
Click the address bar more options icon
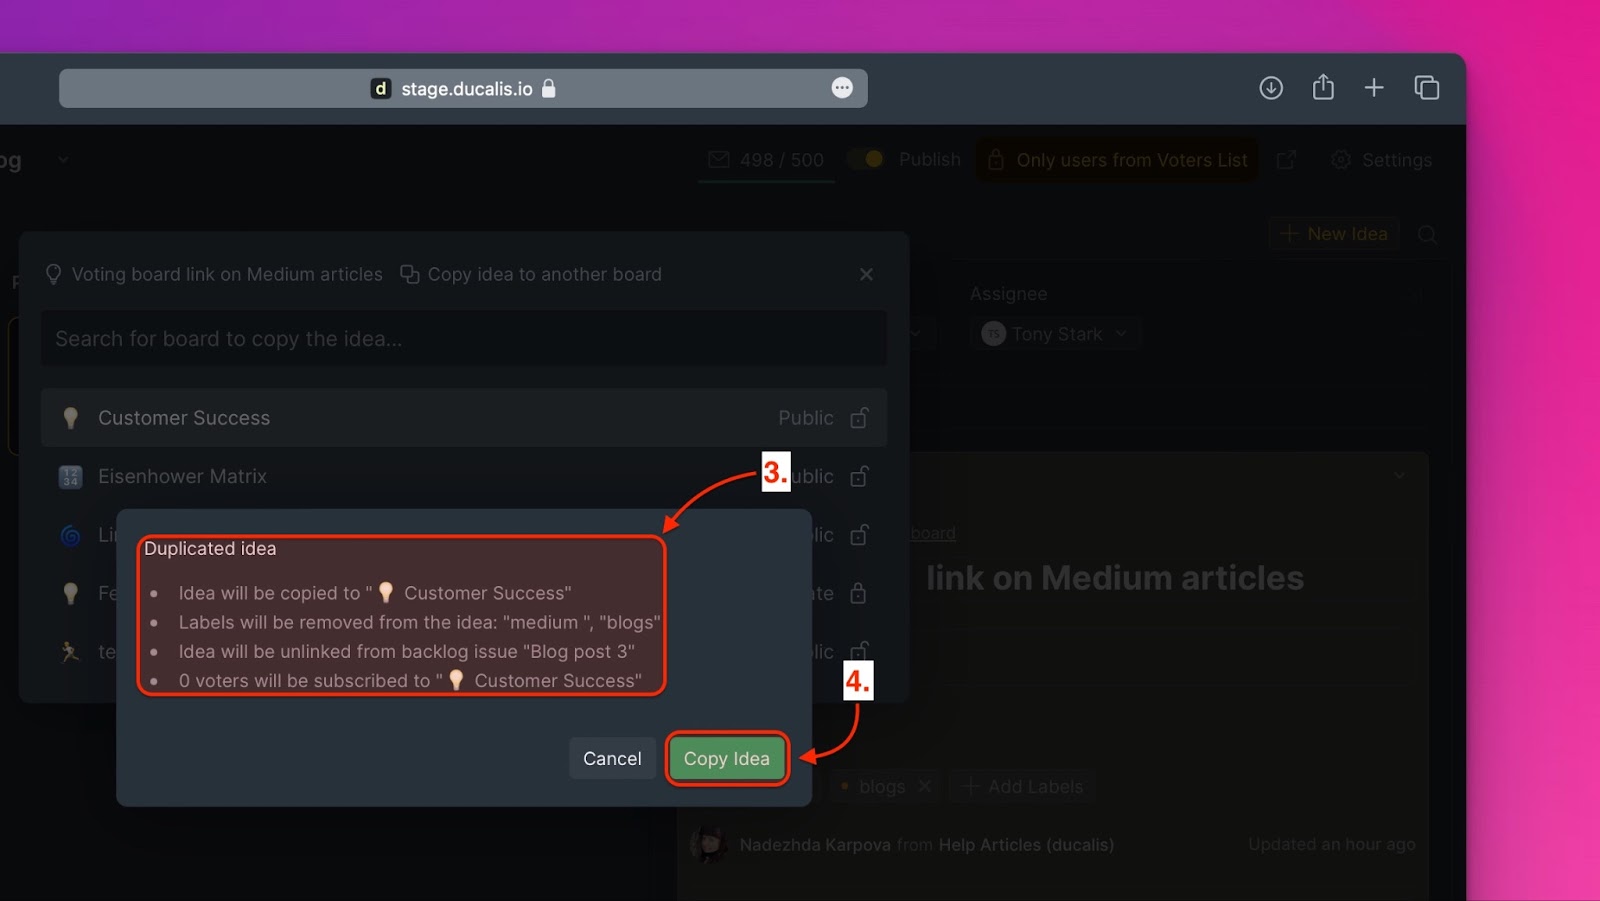coord(842,88)
